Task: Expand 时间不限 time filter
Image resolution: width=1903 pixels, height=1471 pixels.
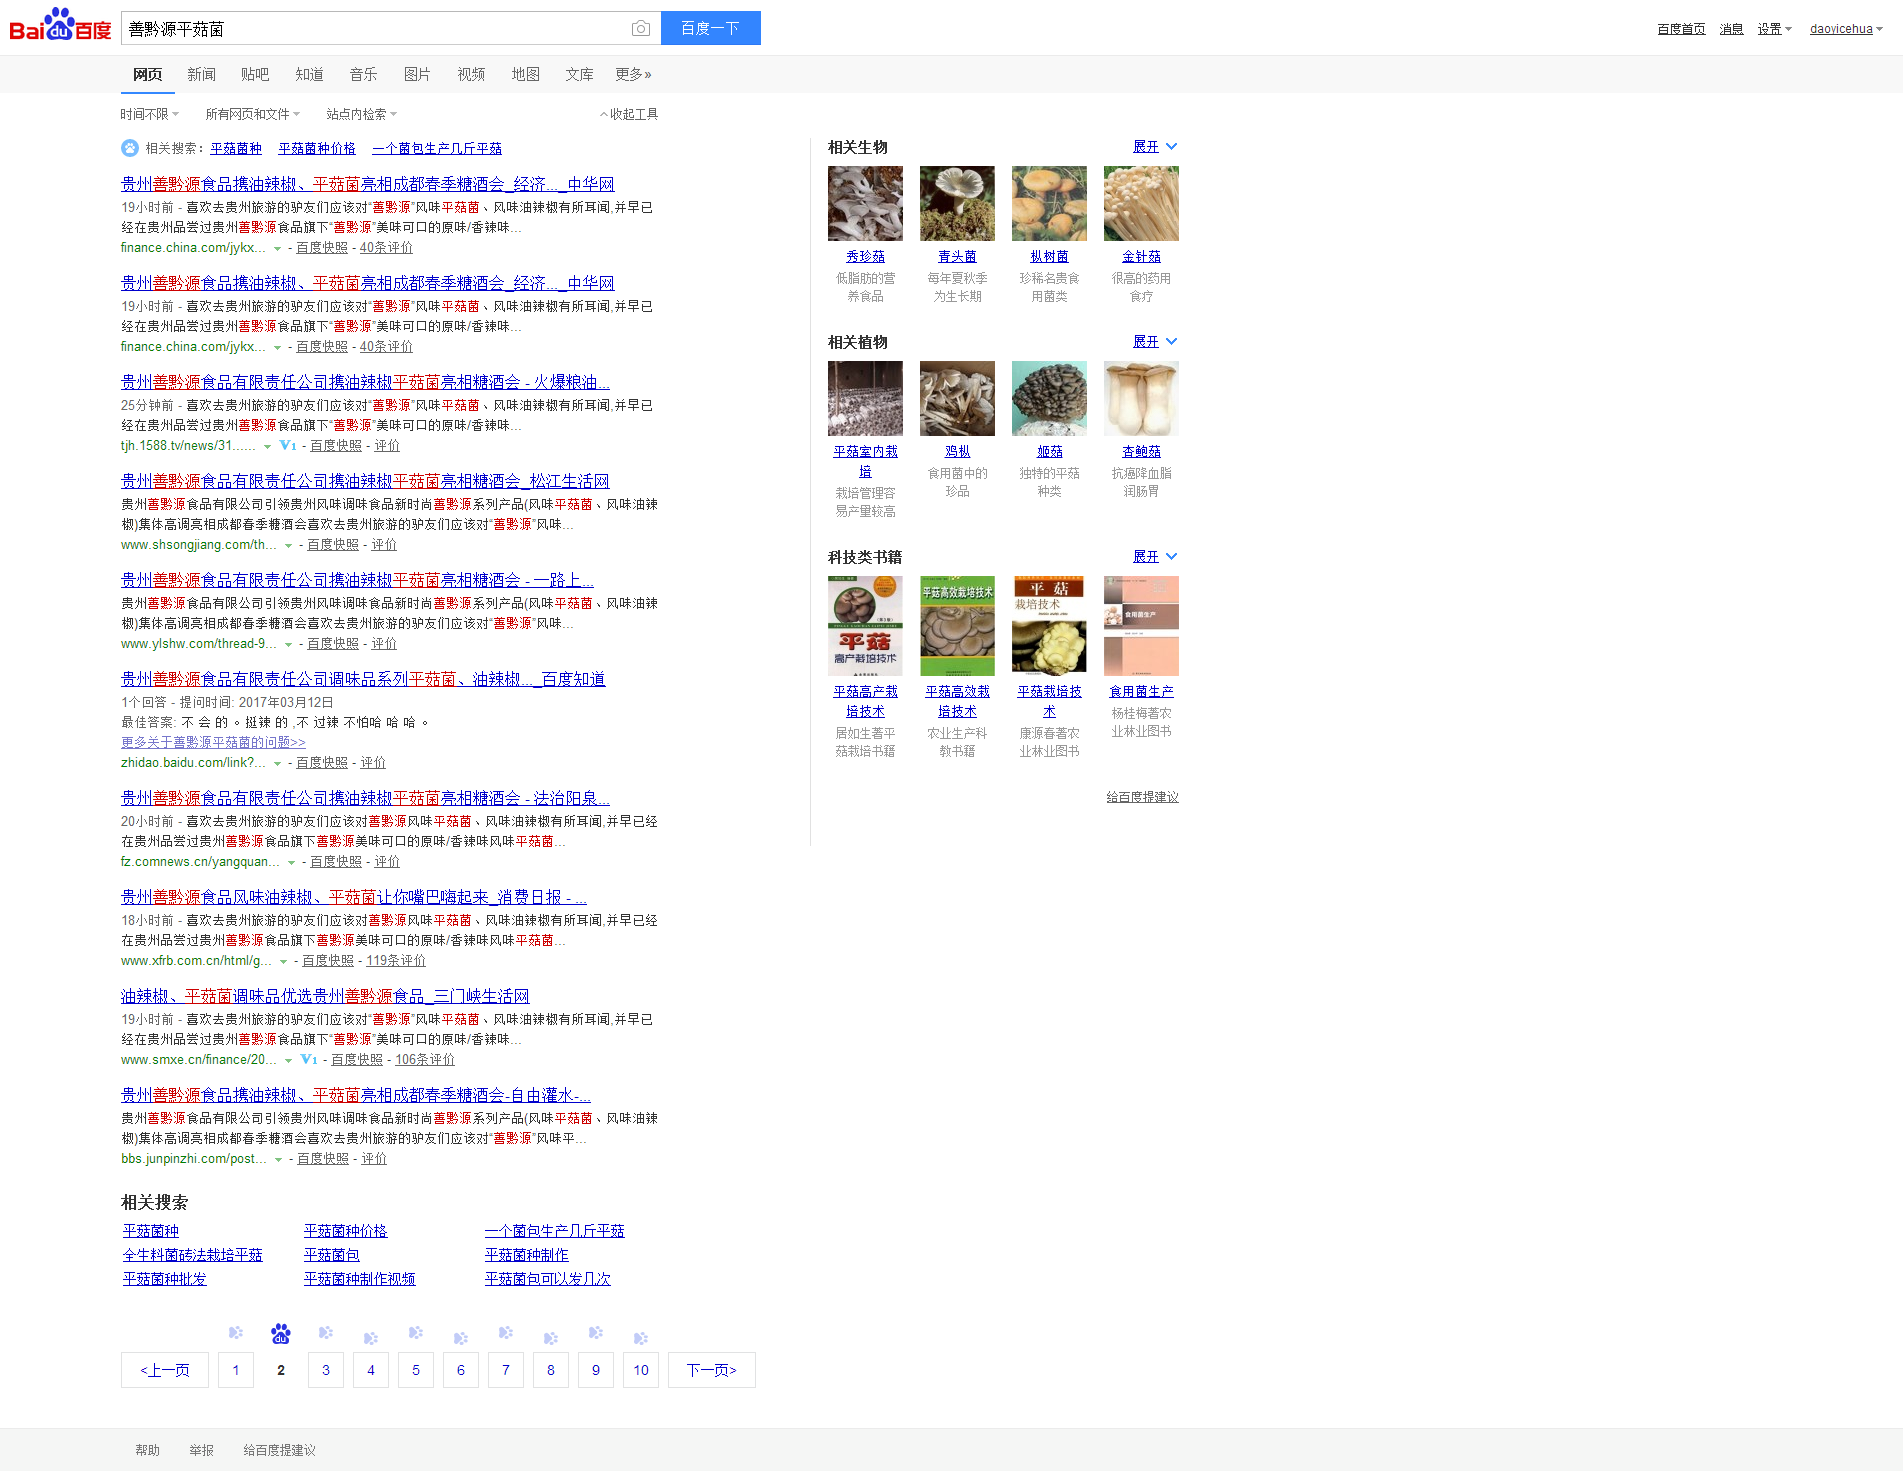Action: 150,114
